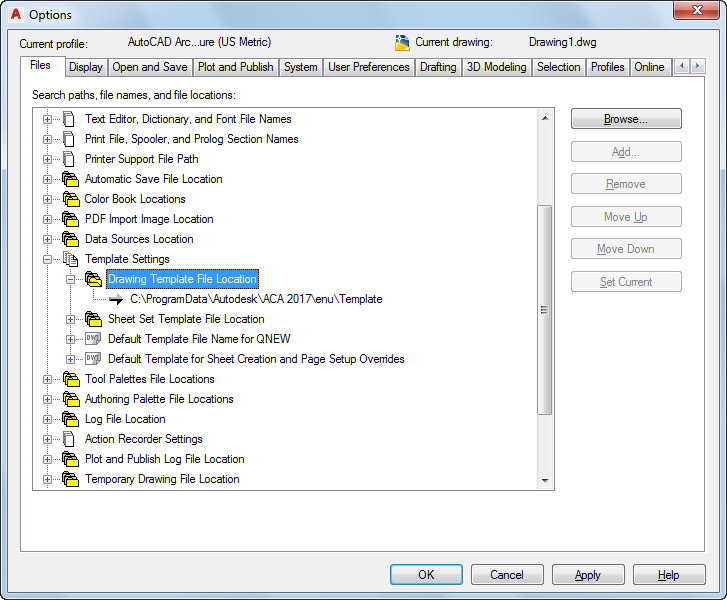Viewport: 727px width, 600px height.
Task: Expand Default Template for Sheet Creation node
Action: click(70, 359)
